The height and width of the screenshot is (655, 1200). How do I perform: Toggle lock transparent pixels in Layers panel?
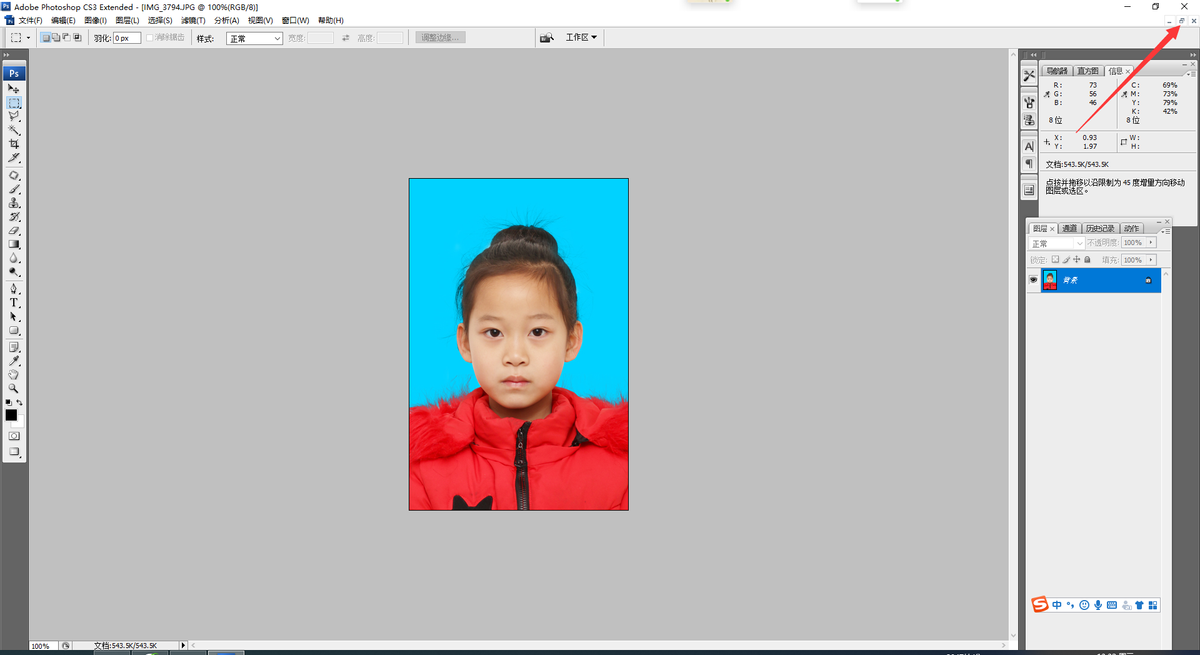1055,260
